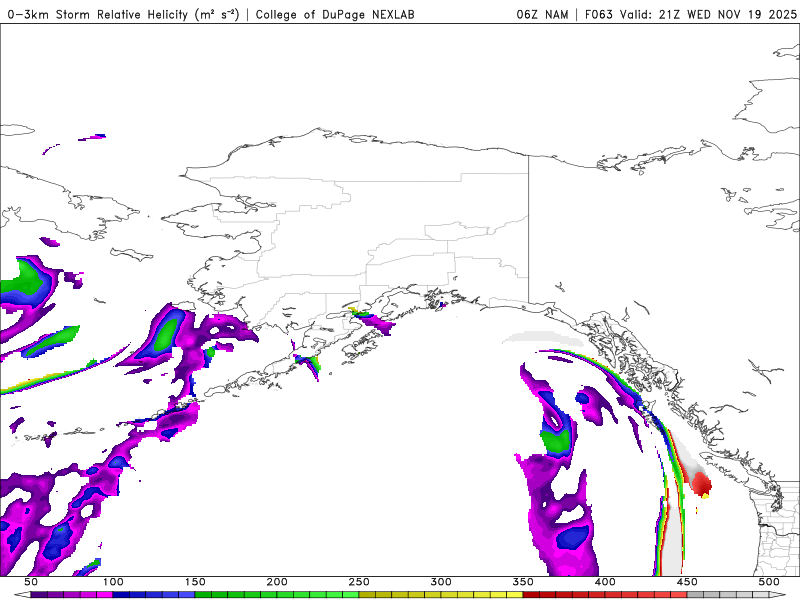The image size is (800, 600).
Task: Click the red helicity maximum blob off Vancouver Island
Action: point(702,483)
